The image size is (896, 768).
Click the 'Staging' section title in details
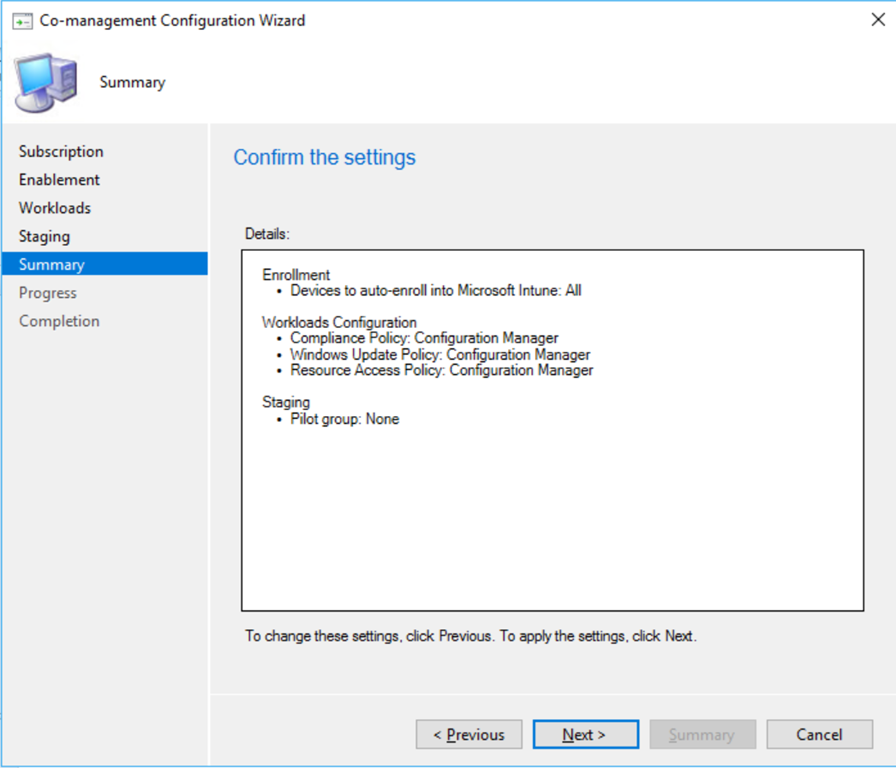[x=286, y=403]
